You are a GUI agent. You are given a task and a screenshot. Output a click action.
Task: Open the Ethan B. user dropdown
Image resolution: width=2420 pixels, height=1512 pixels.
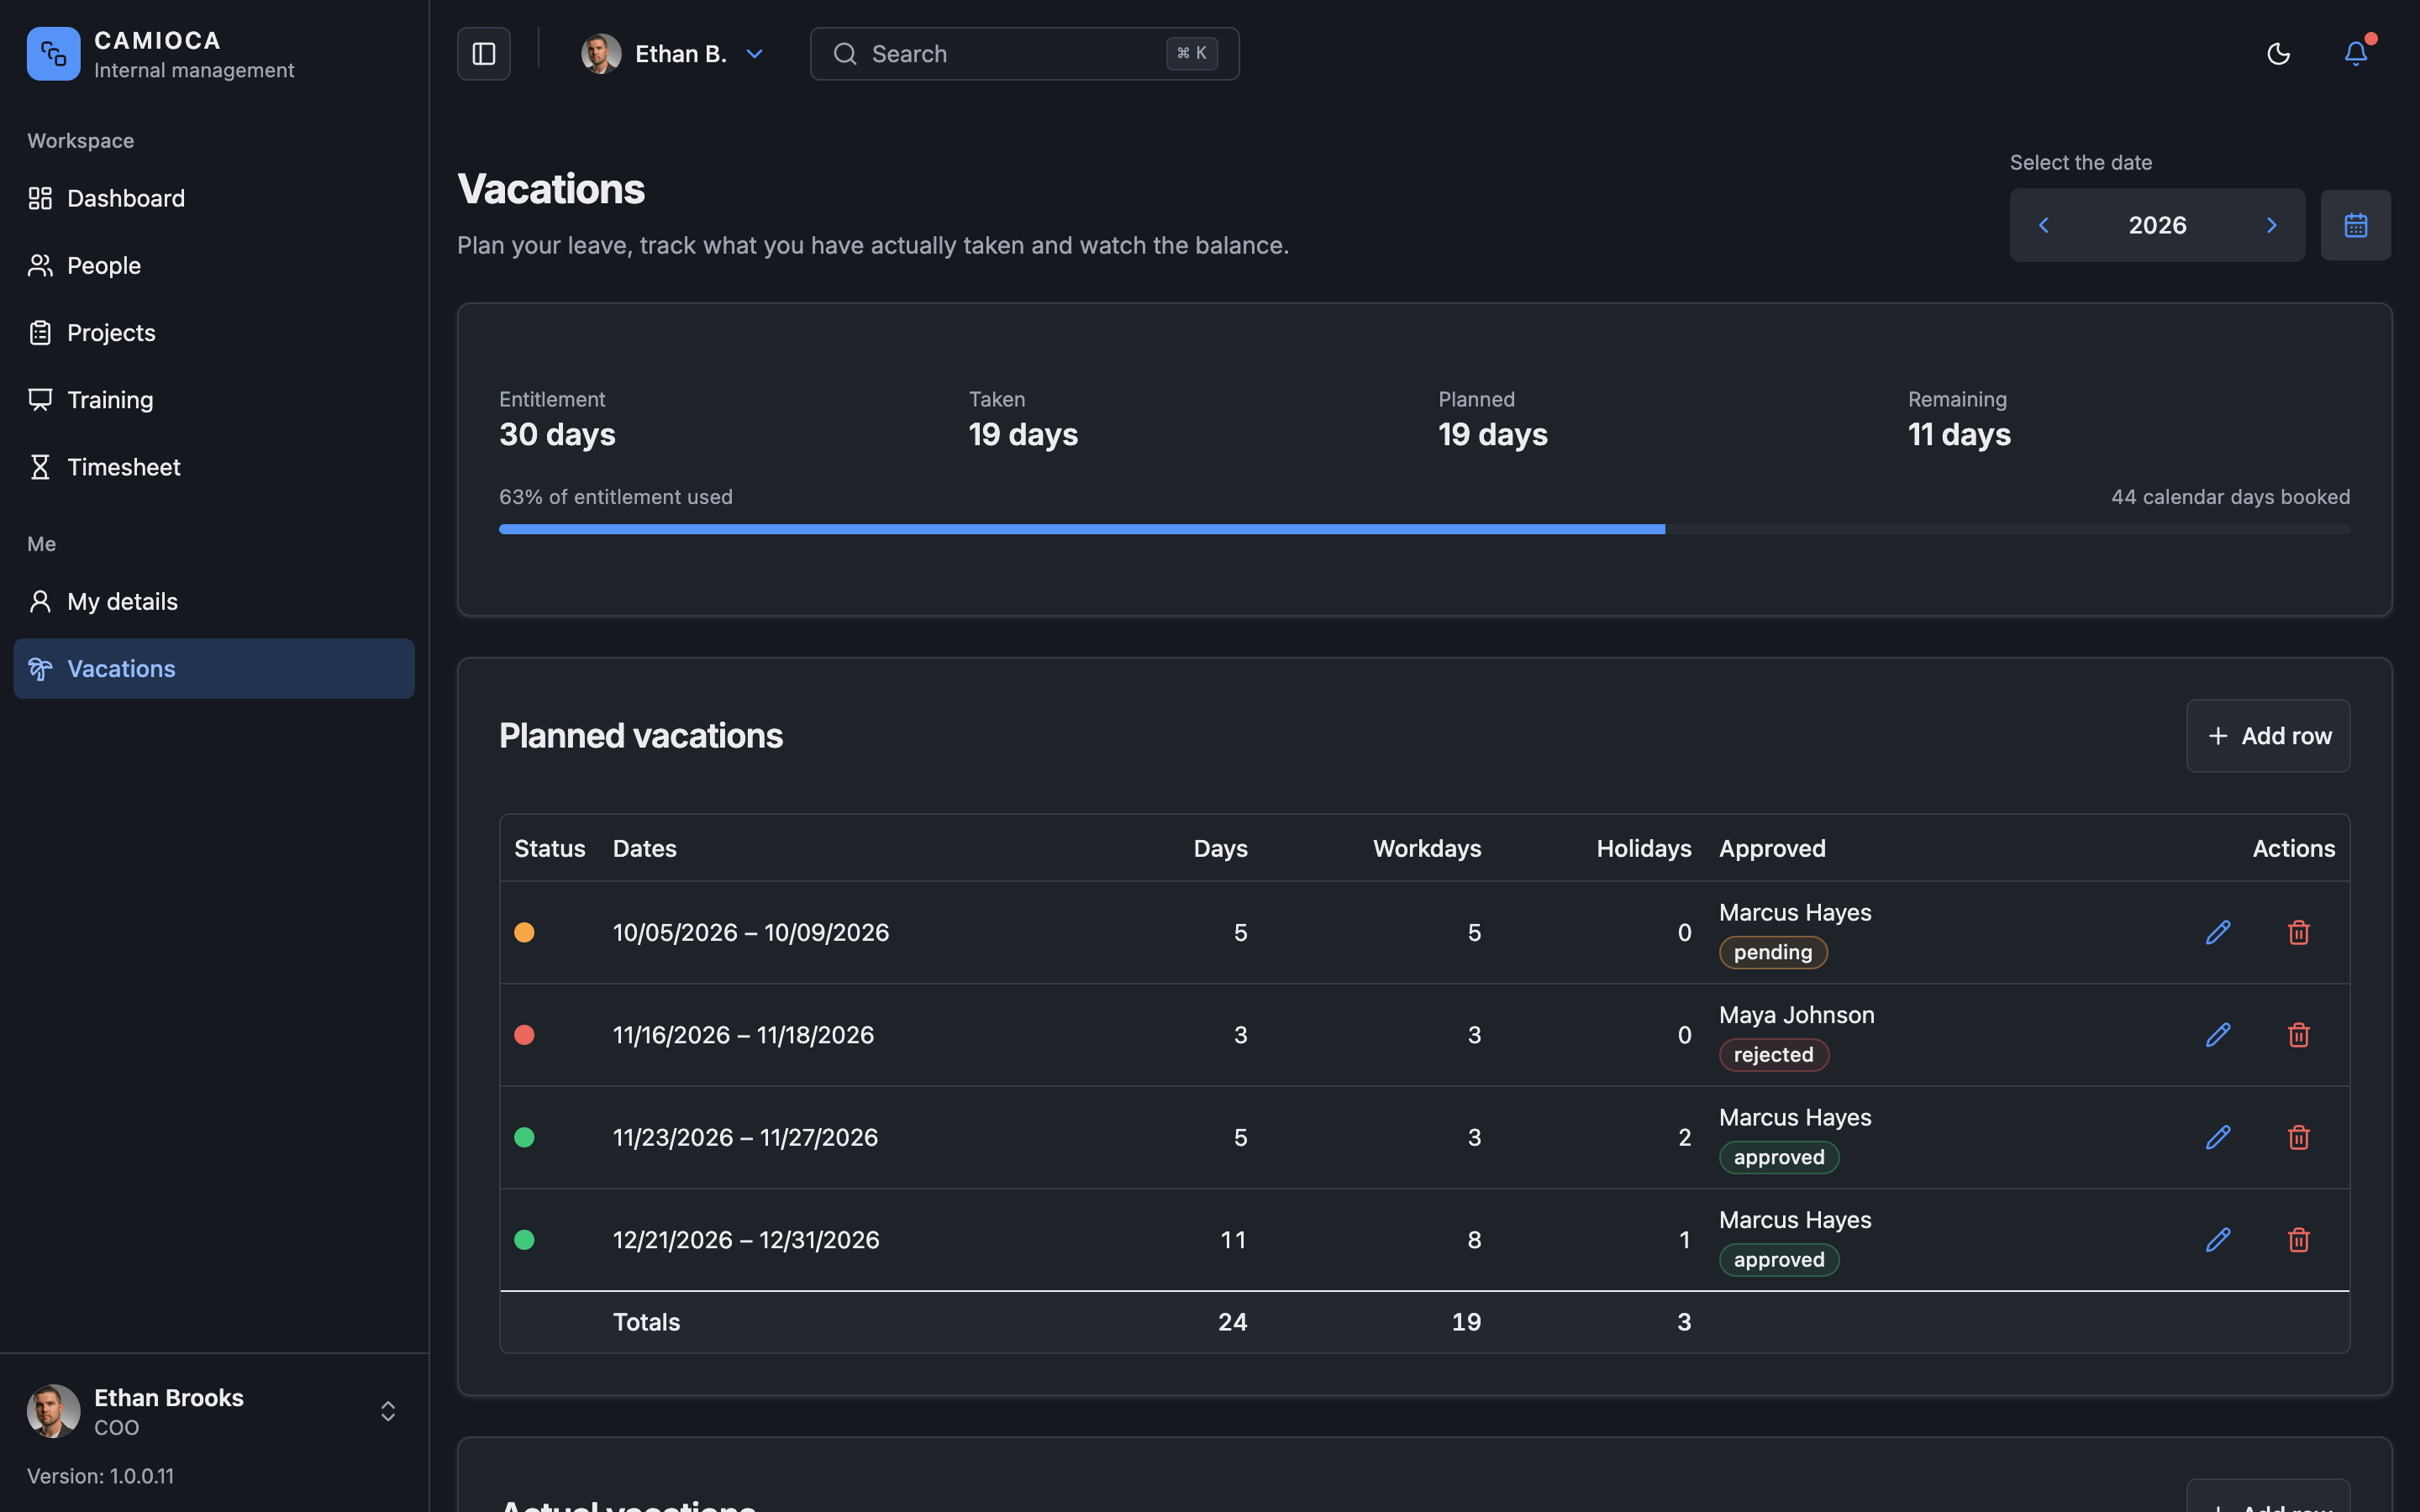673,54
